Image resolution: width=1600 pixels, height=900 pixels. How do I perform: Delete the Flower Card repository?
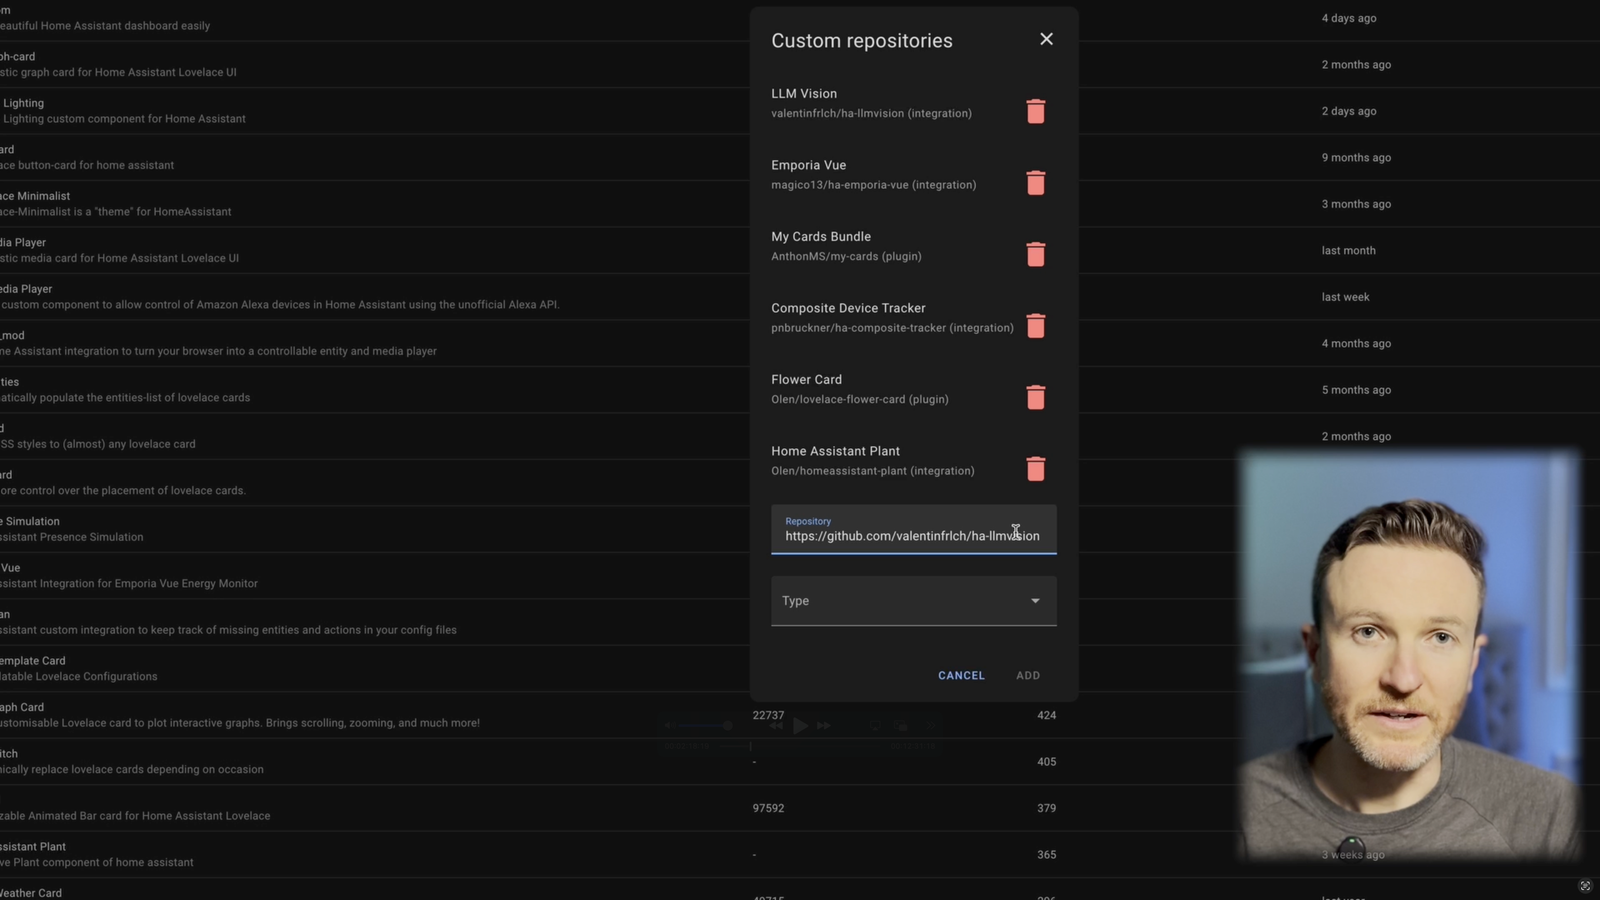point(1036,397)
